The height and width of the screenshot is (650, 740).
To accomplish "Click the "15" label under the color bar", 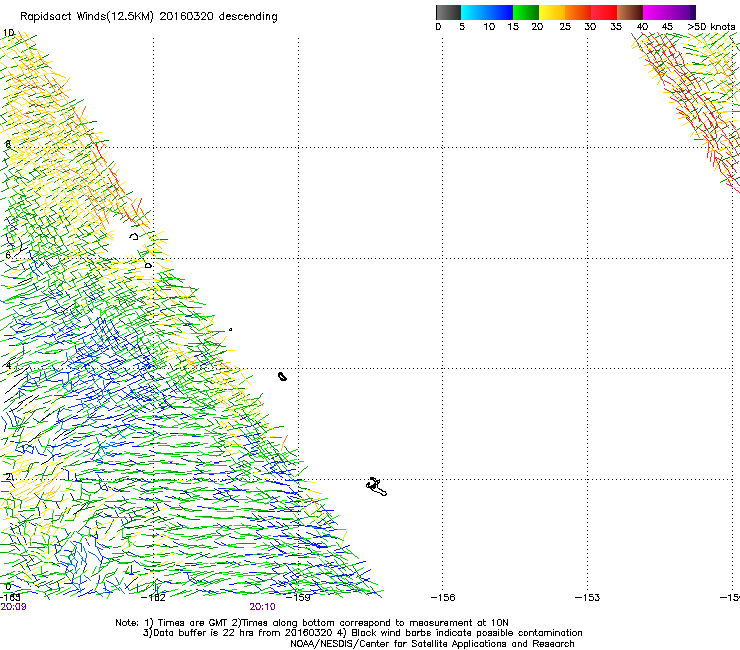I will (513, 27).
